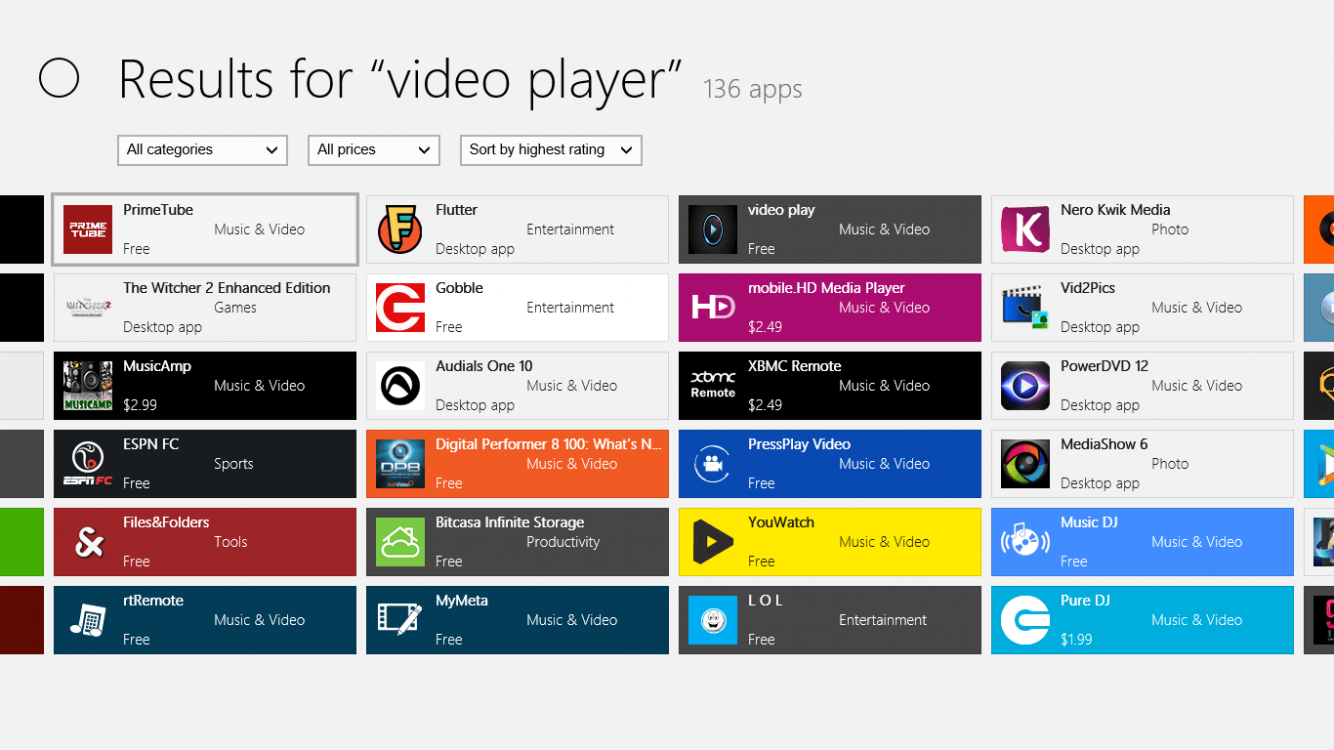Viewport: 1334px width, 750px height.
Task: Click the $2.49 price on XBMC Remote
Action: coord(765,405)
